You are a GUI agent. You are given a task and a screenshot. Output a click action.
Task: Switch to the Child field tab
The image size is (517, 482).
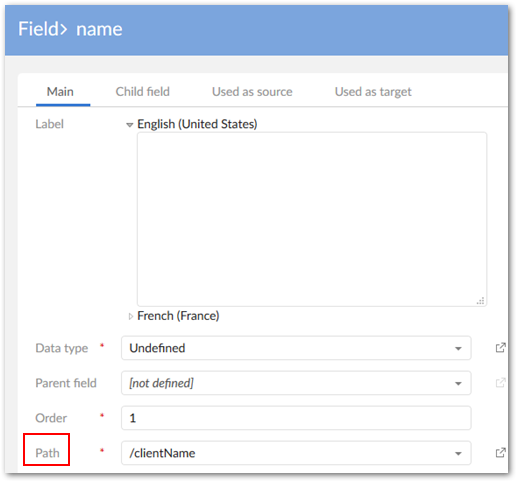point(143,92)
